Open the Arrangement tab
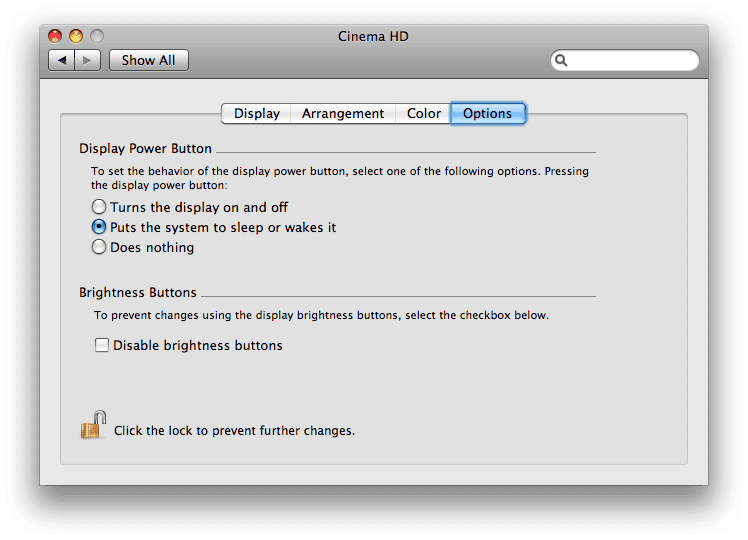The height and width of the screenshot is (540, 748). [x=343, y=113]
